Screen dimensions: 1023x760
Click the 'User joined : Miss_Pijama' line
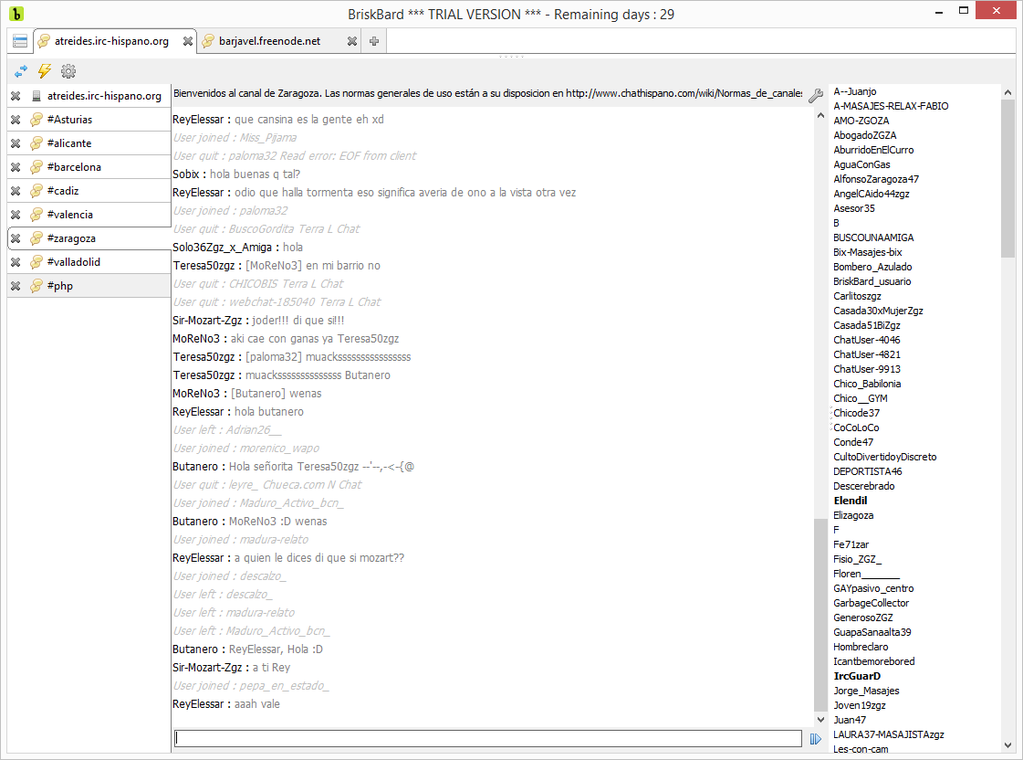coord(235,138)
